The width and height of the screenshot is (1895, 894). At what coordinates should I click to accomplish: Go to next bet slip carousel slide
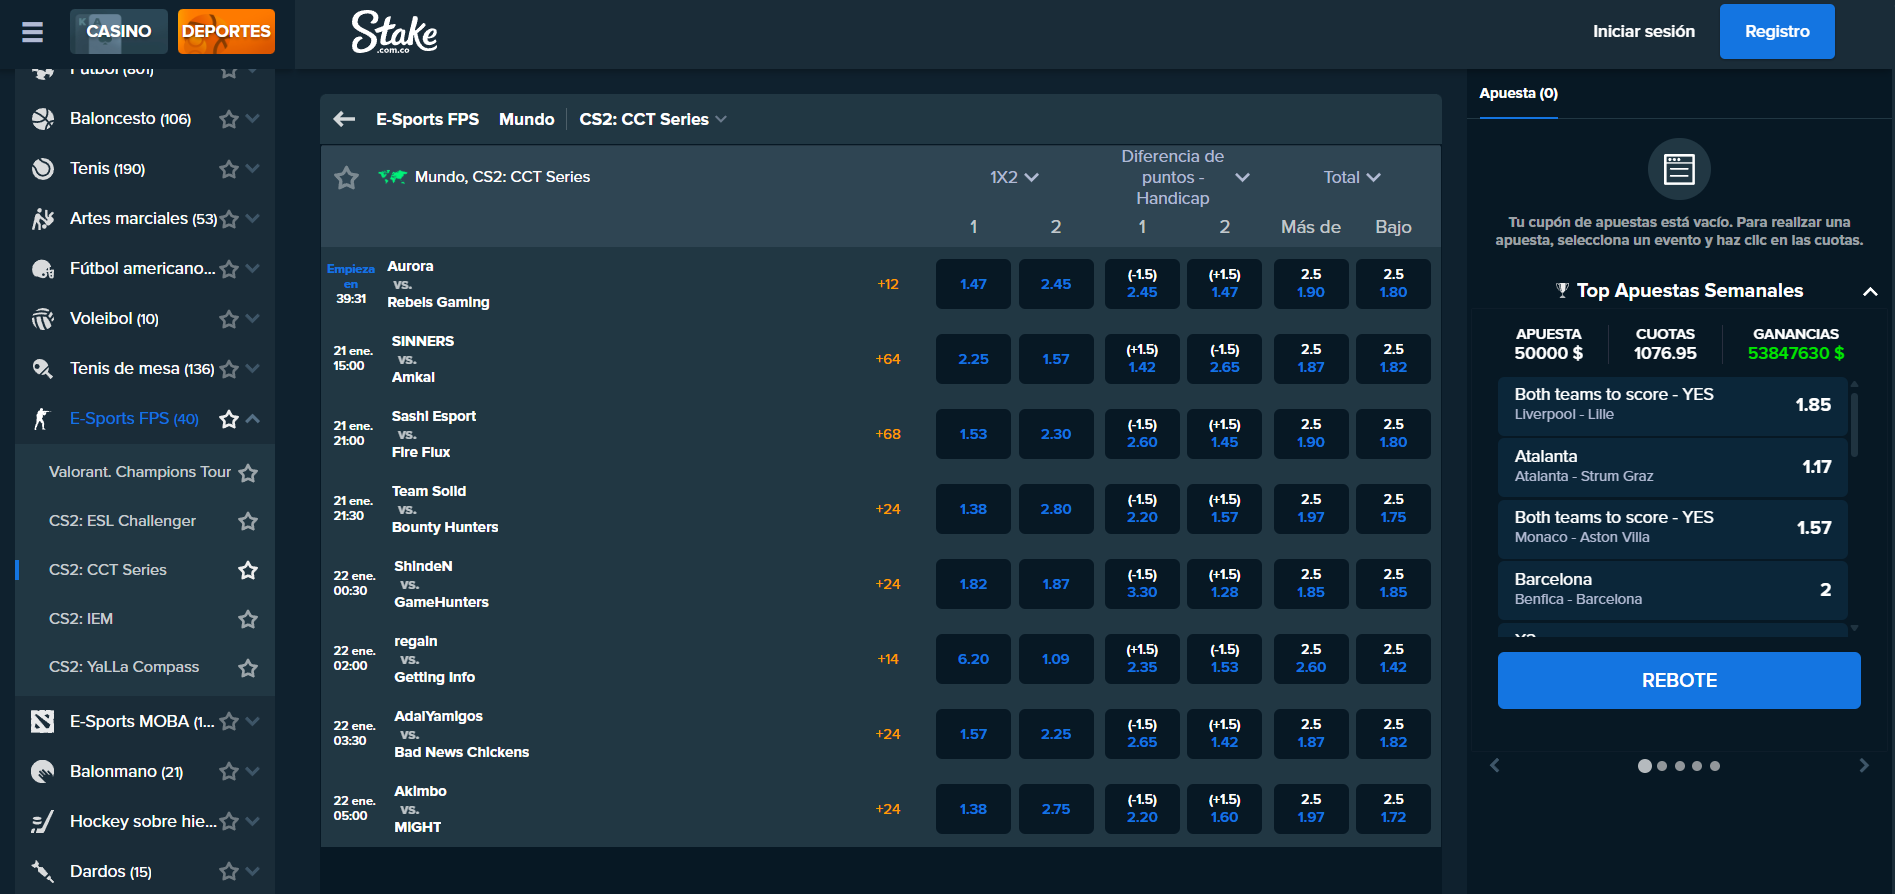click(1863, 766)
